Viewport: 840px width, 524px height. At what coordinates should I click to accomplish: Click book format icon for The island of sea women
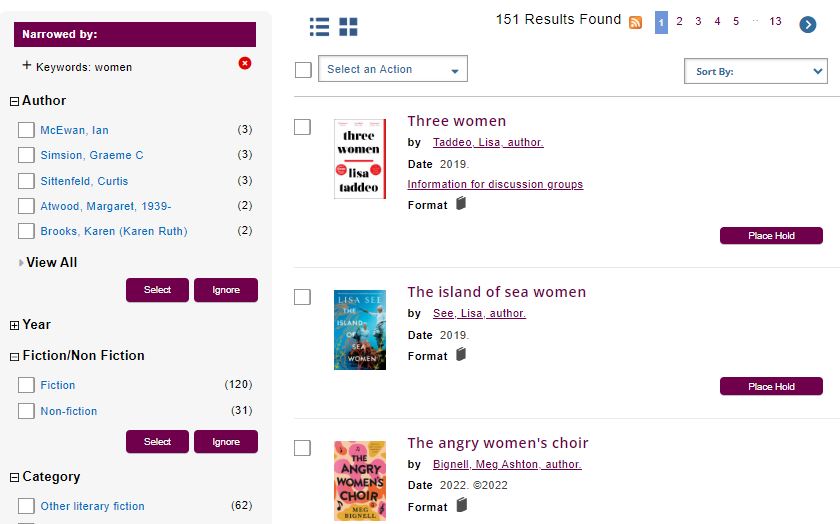tap(461, 355)
